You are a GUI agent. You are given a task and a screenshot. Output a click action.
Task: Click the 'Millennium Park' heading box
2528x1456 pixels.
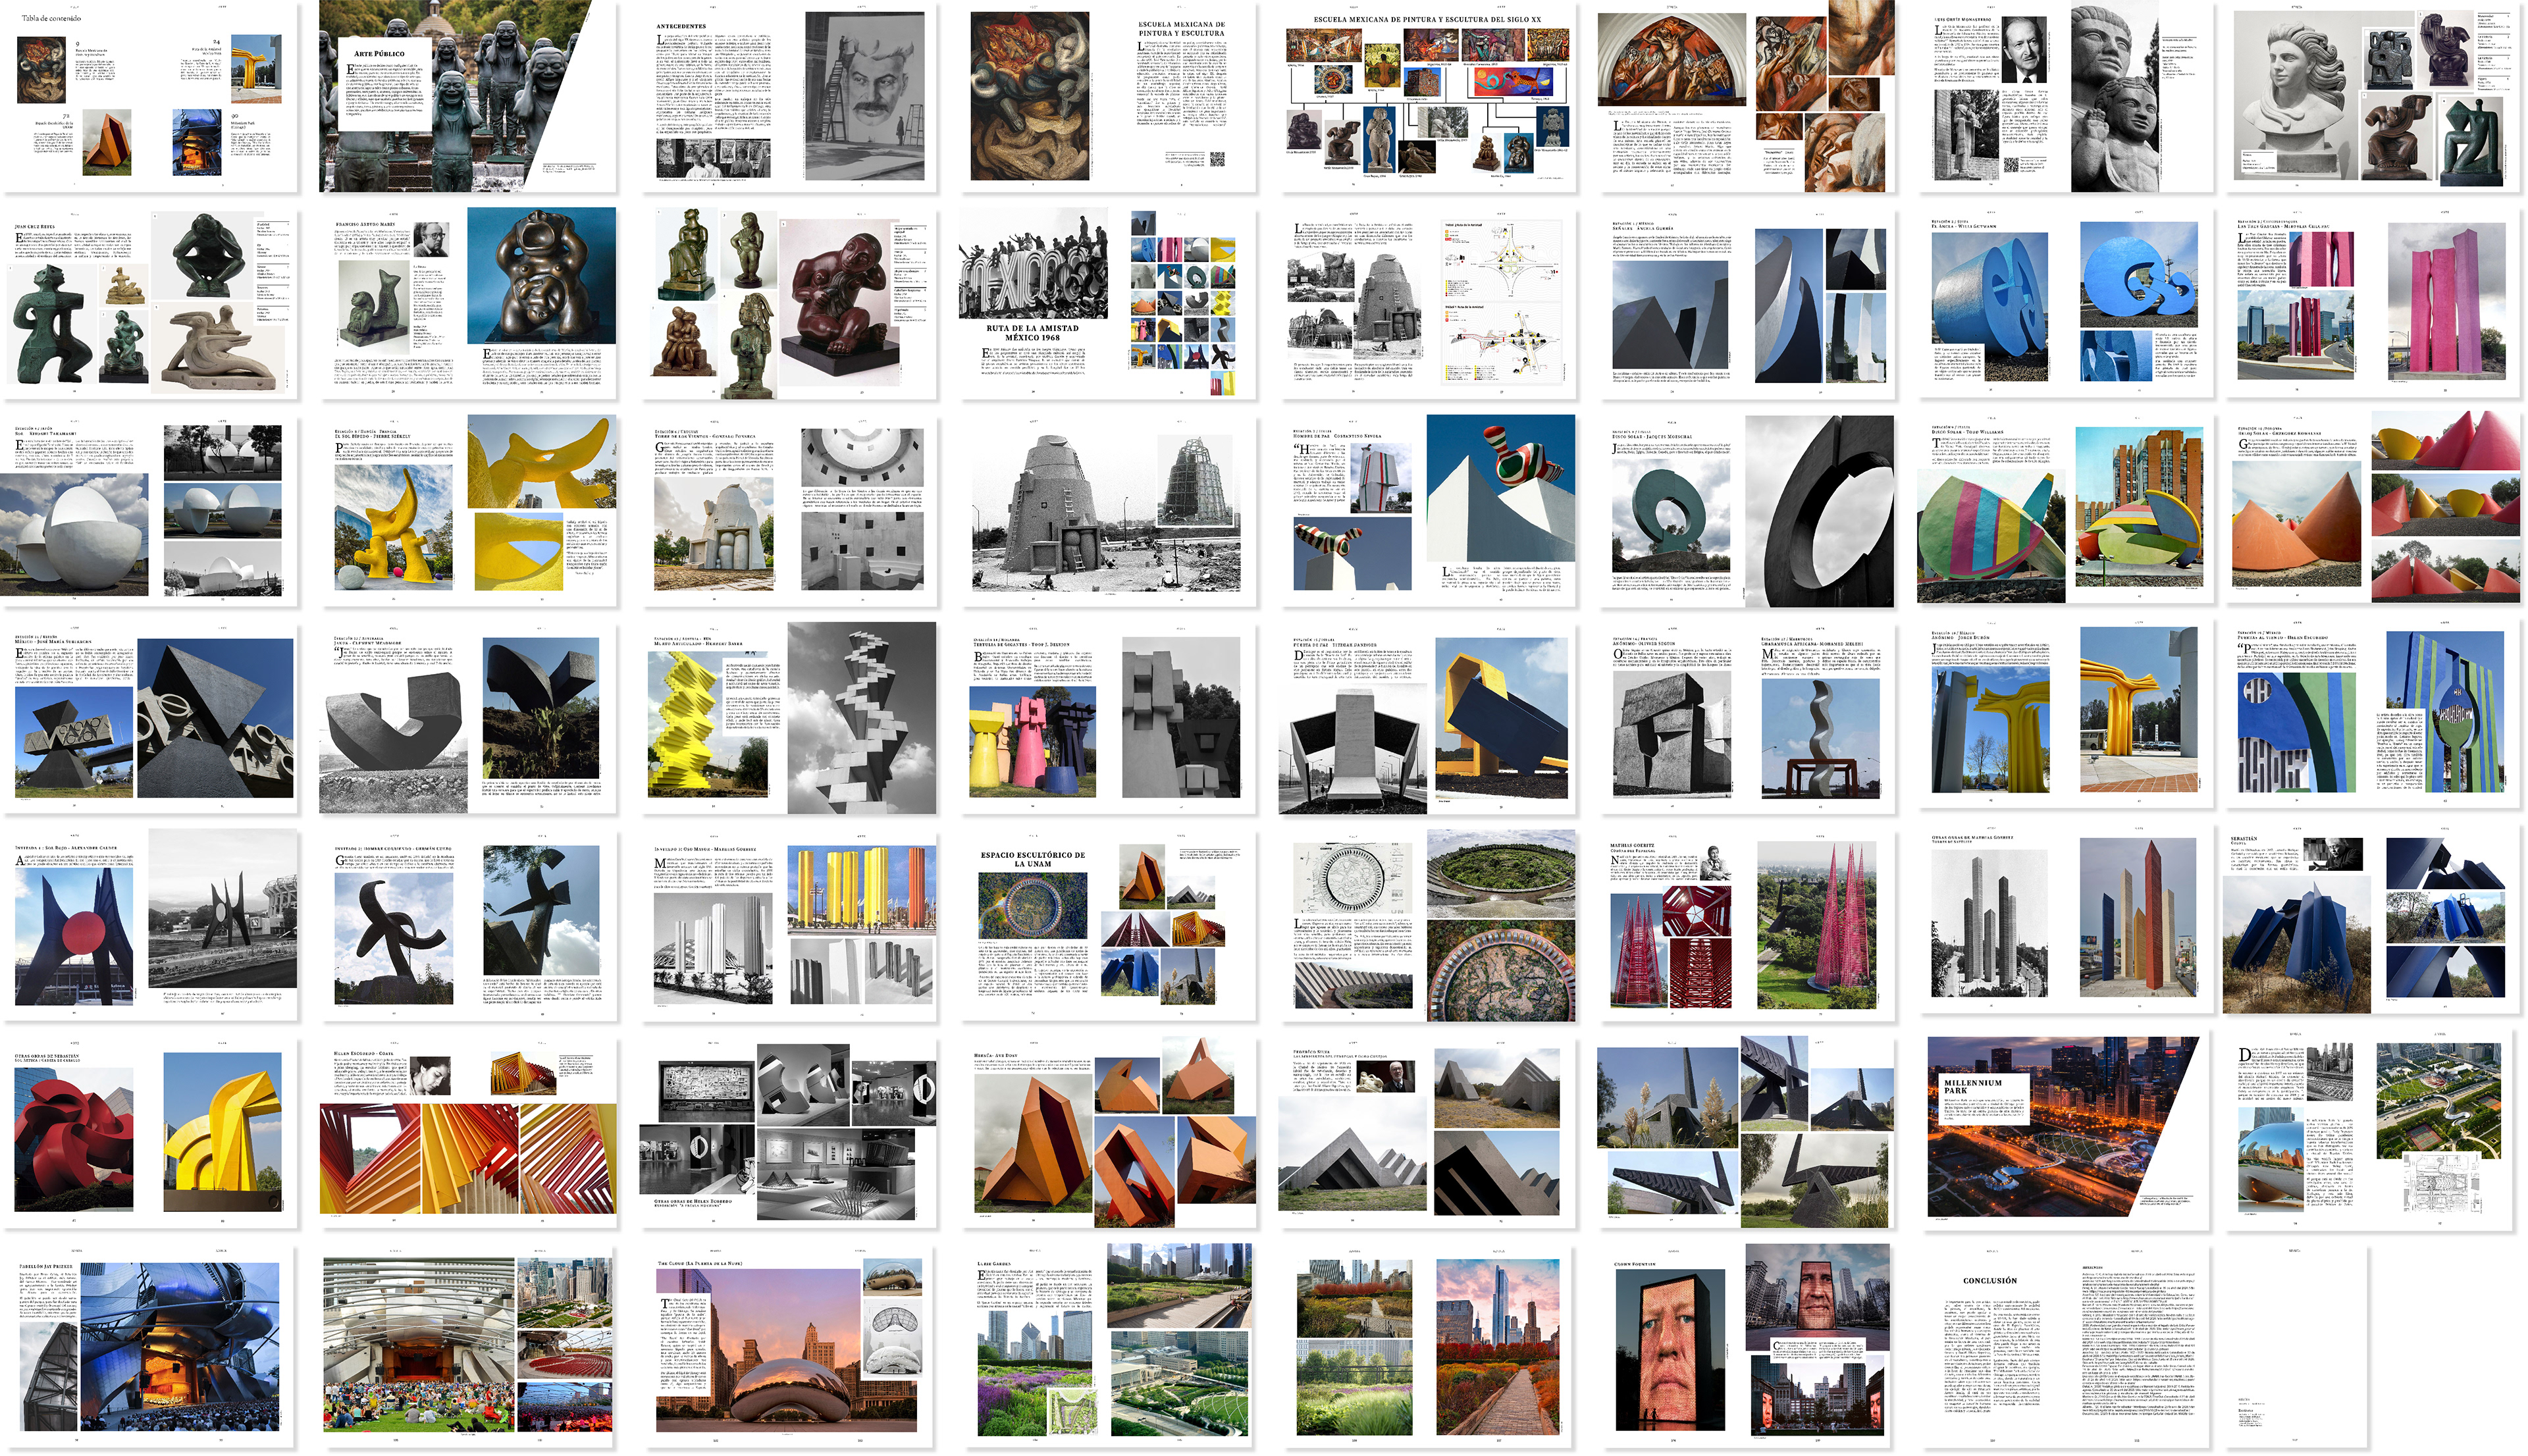[1985, 1098]
